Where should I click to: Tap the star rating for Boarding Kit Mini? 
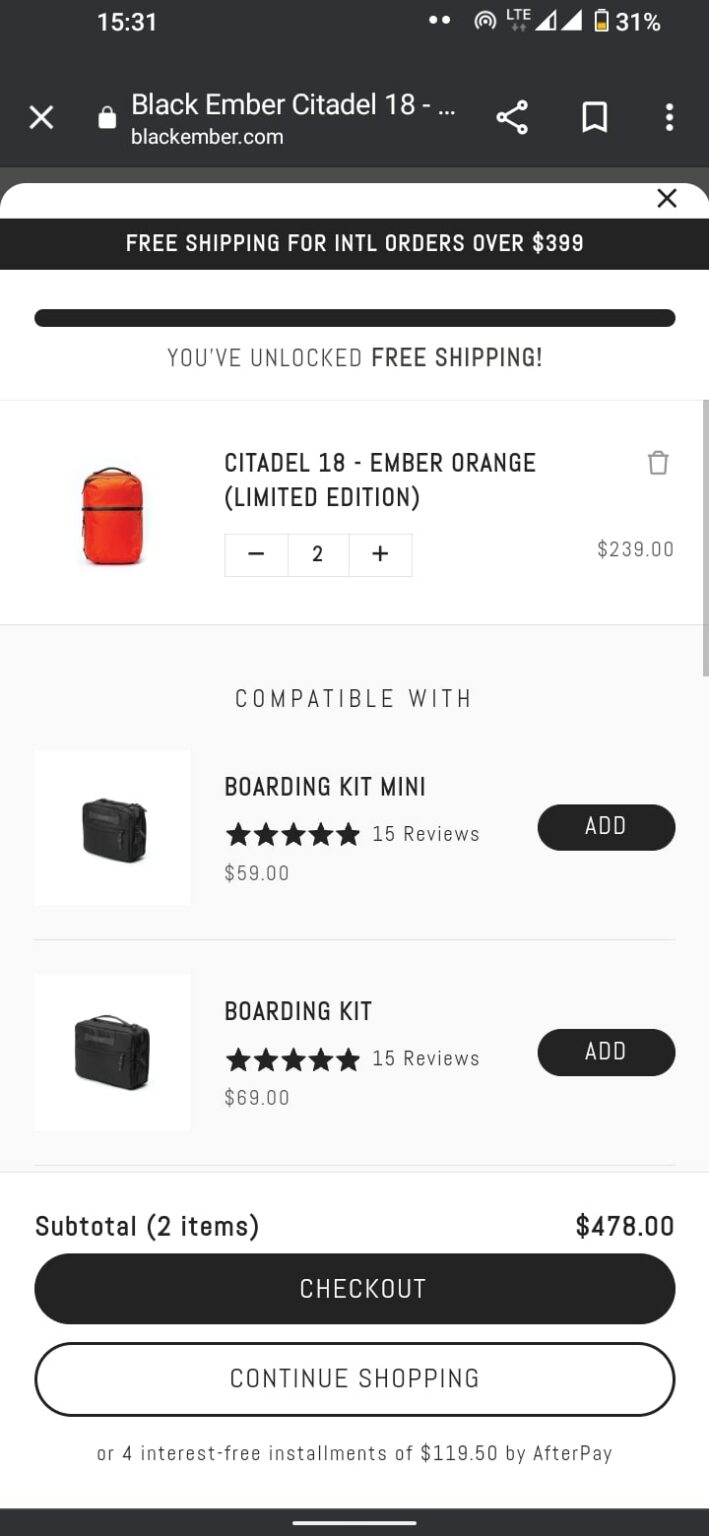click(x=292, y=833)
